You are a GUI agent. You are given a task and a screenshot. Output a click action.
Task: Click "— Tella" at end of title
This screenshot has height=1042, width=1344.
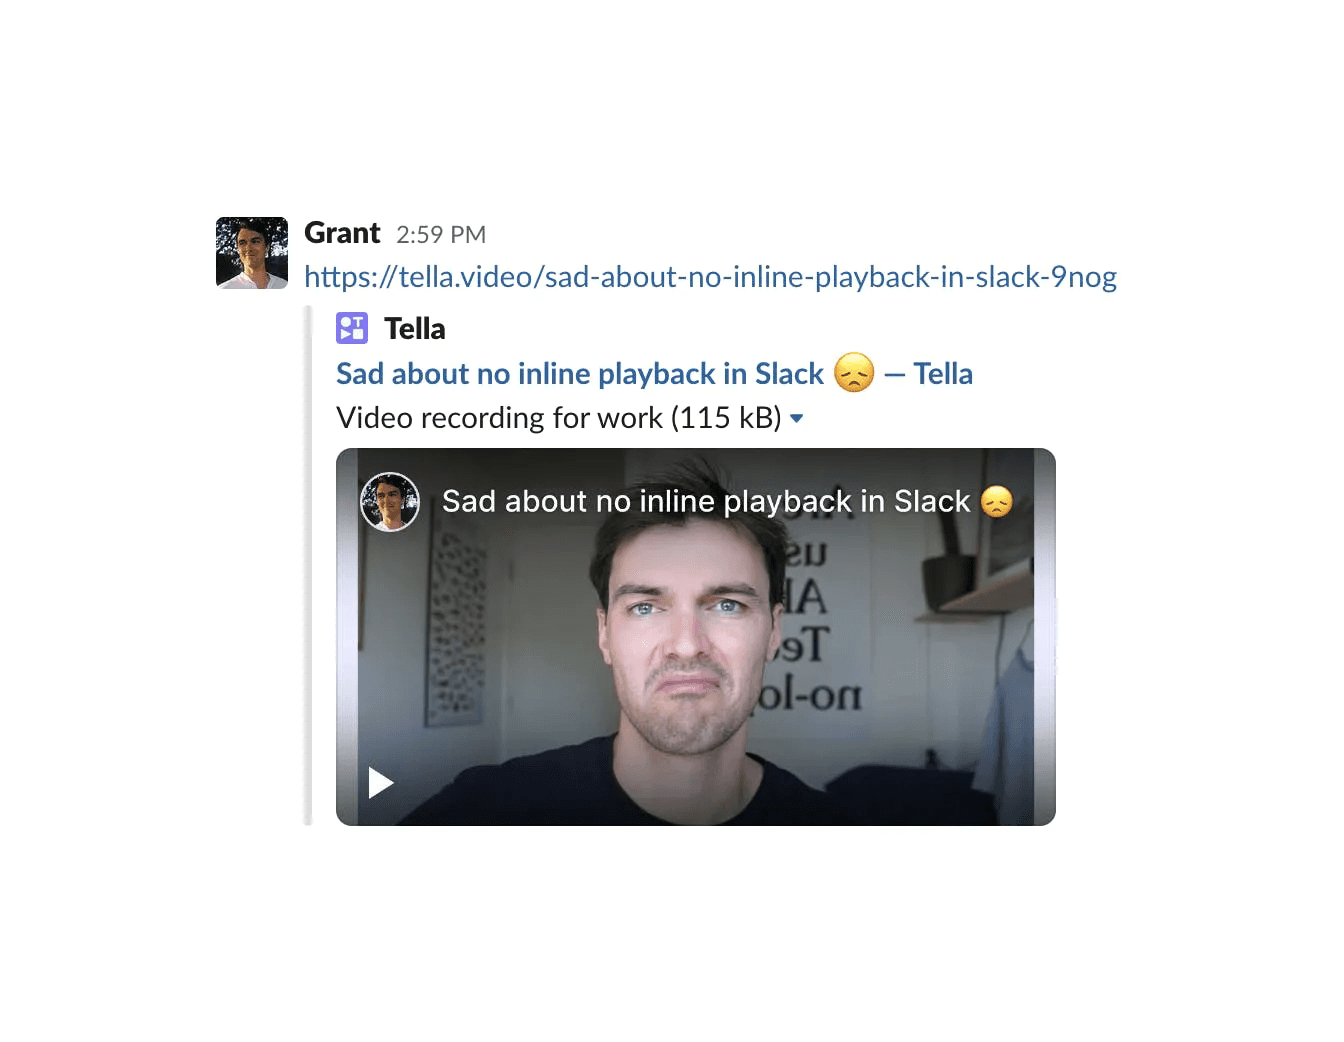pos(929,374)
